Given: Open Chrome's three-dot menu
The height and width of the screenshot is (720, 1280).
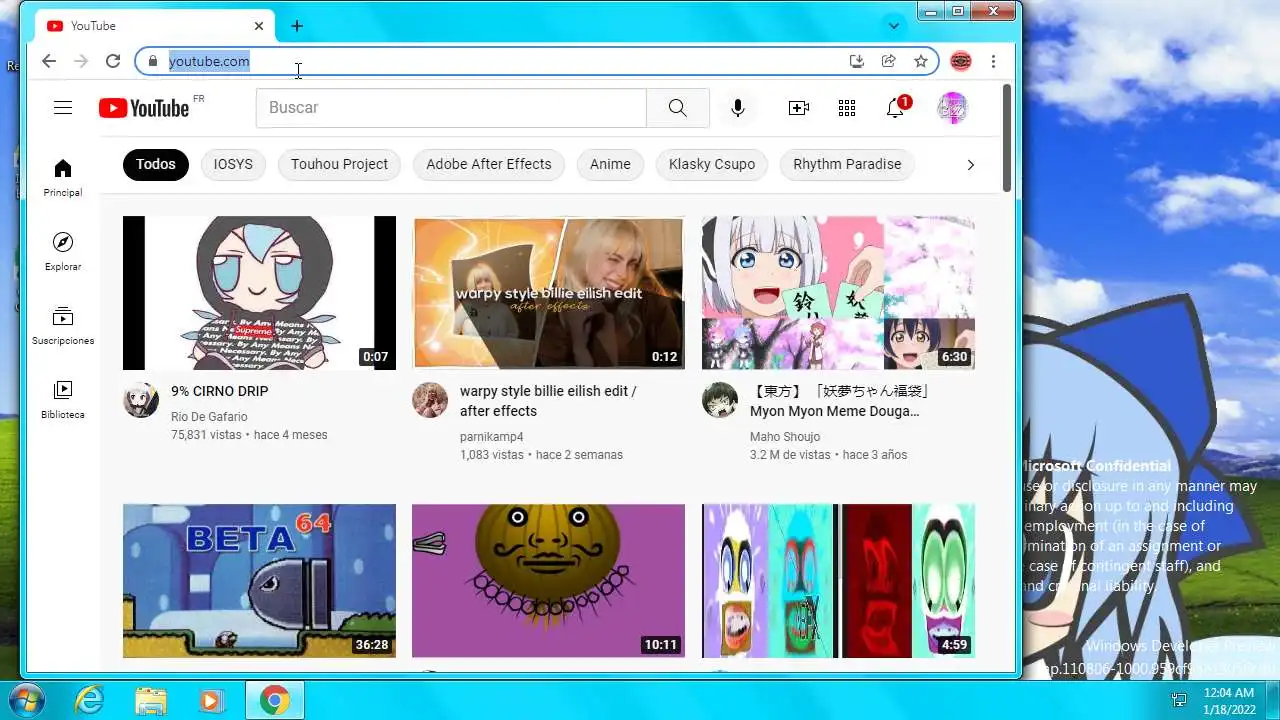Looking at the screenshot, I should point(993,61).
